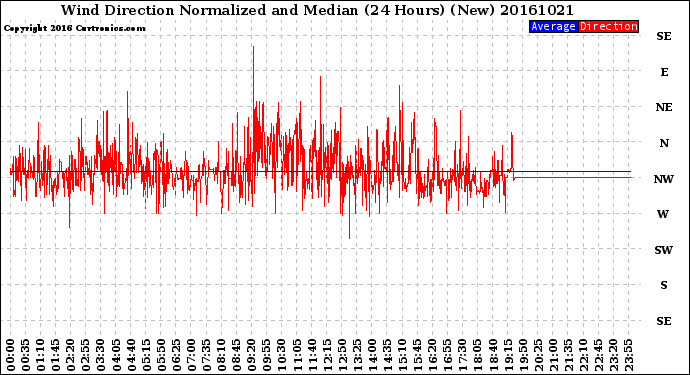This screenshot has height=375, width=690.
Task: Select the blue Average legend label
Action: click(553, 26)
